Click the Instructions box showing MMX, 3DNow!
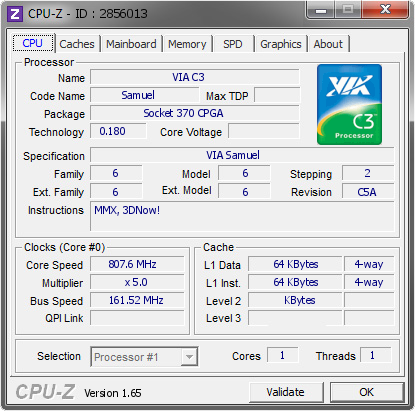415x411 pixels. click(x=242, y=216)
